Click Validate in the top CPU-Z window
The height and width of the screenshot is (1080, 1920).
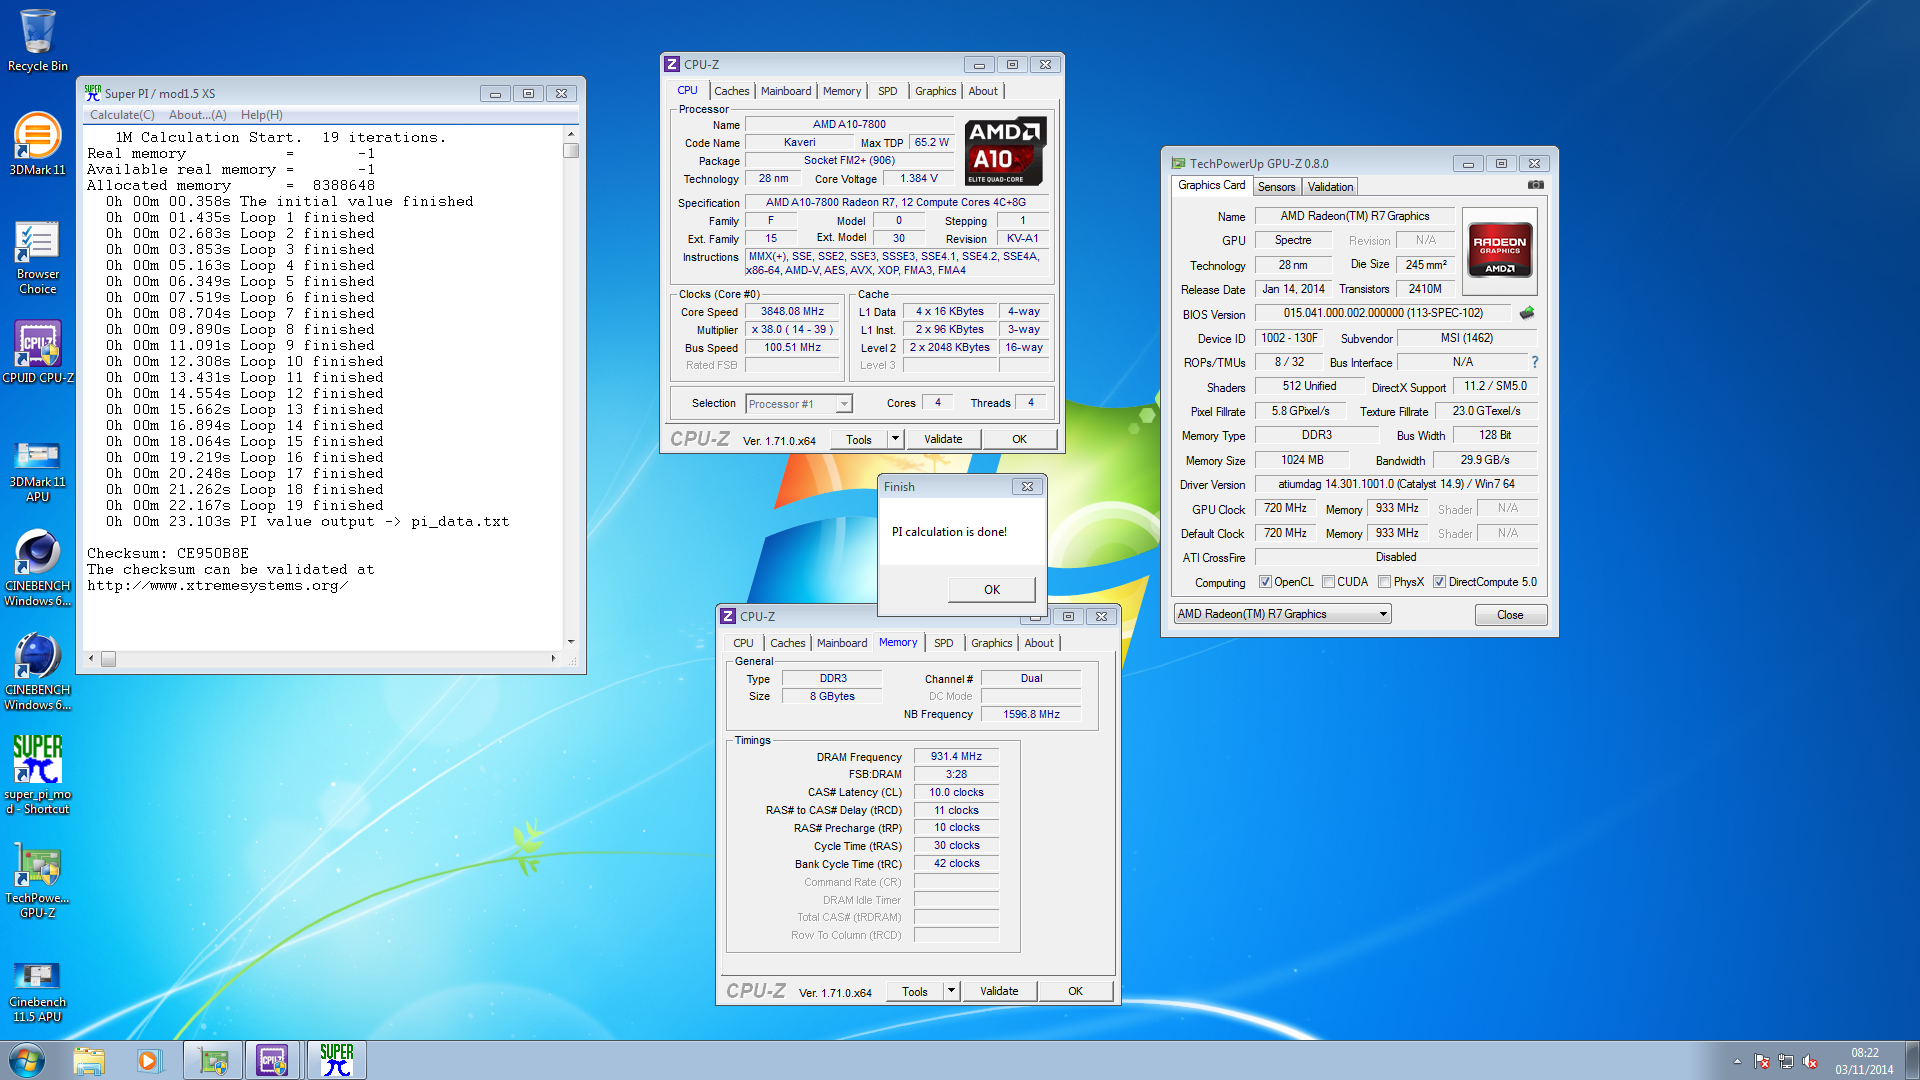click(943, 439)
